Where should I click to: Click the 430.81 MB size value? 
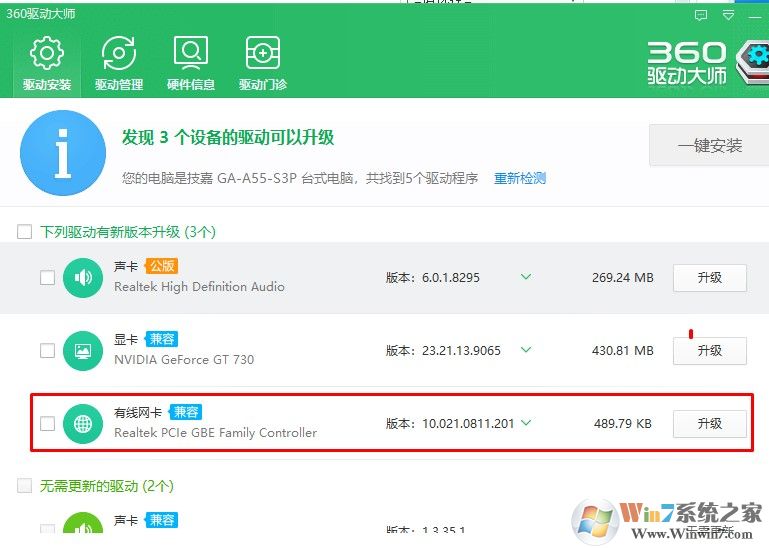point(622,351)
